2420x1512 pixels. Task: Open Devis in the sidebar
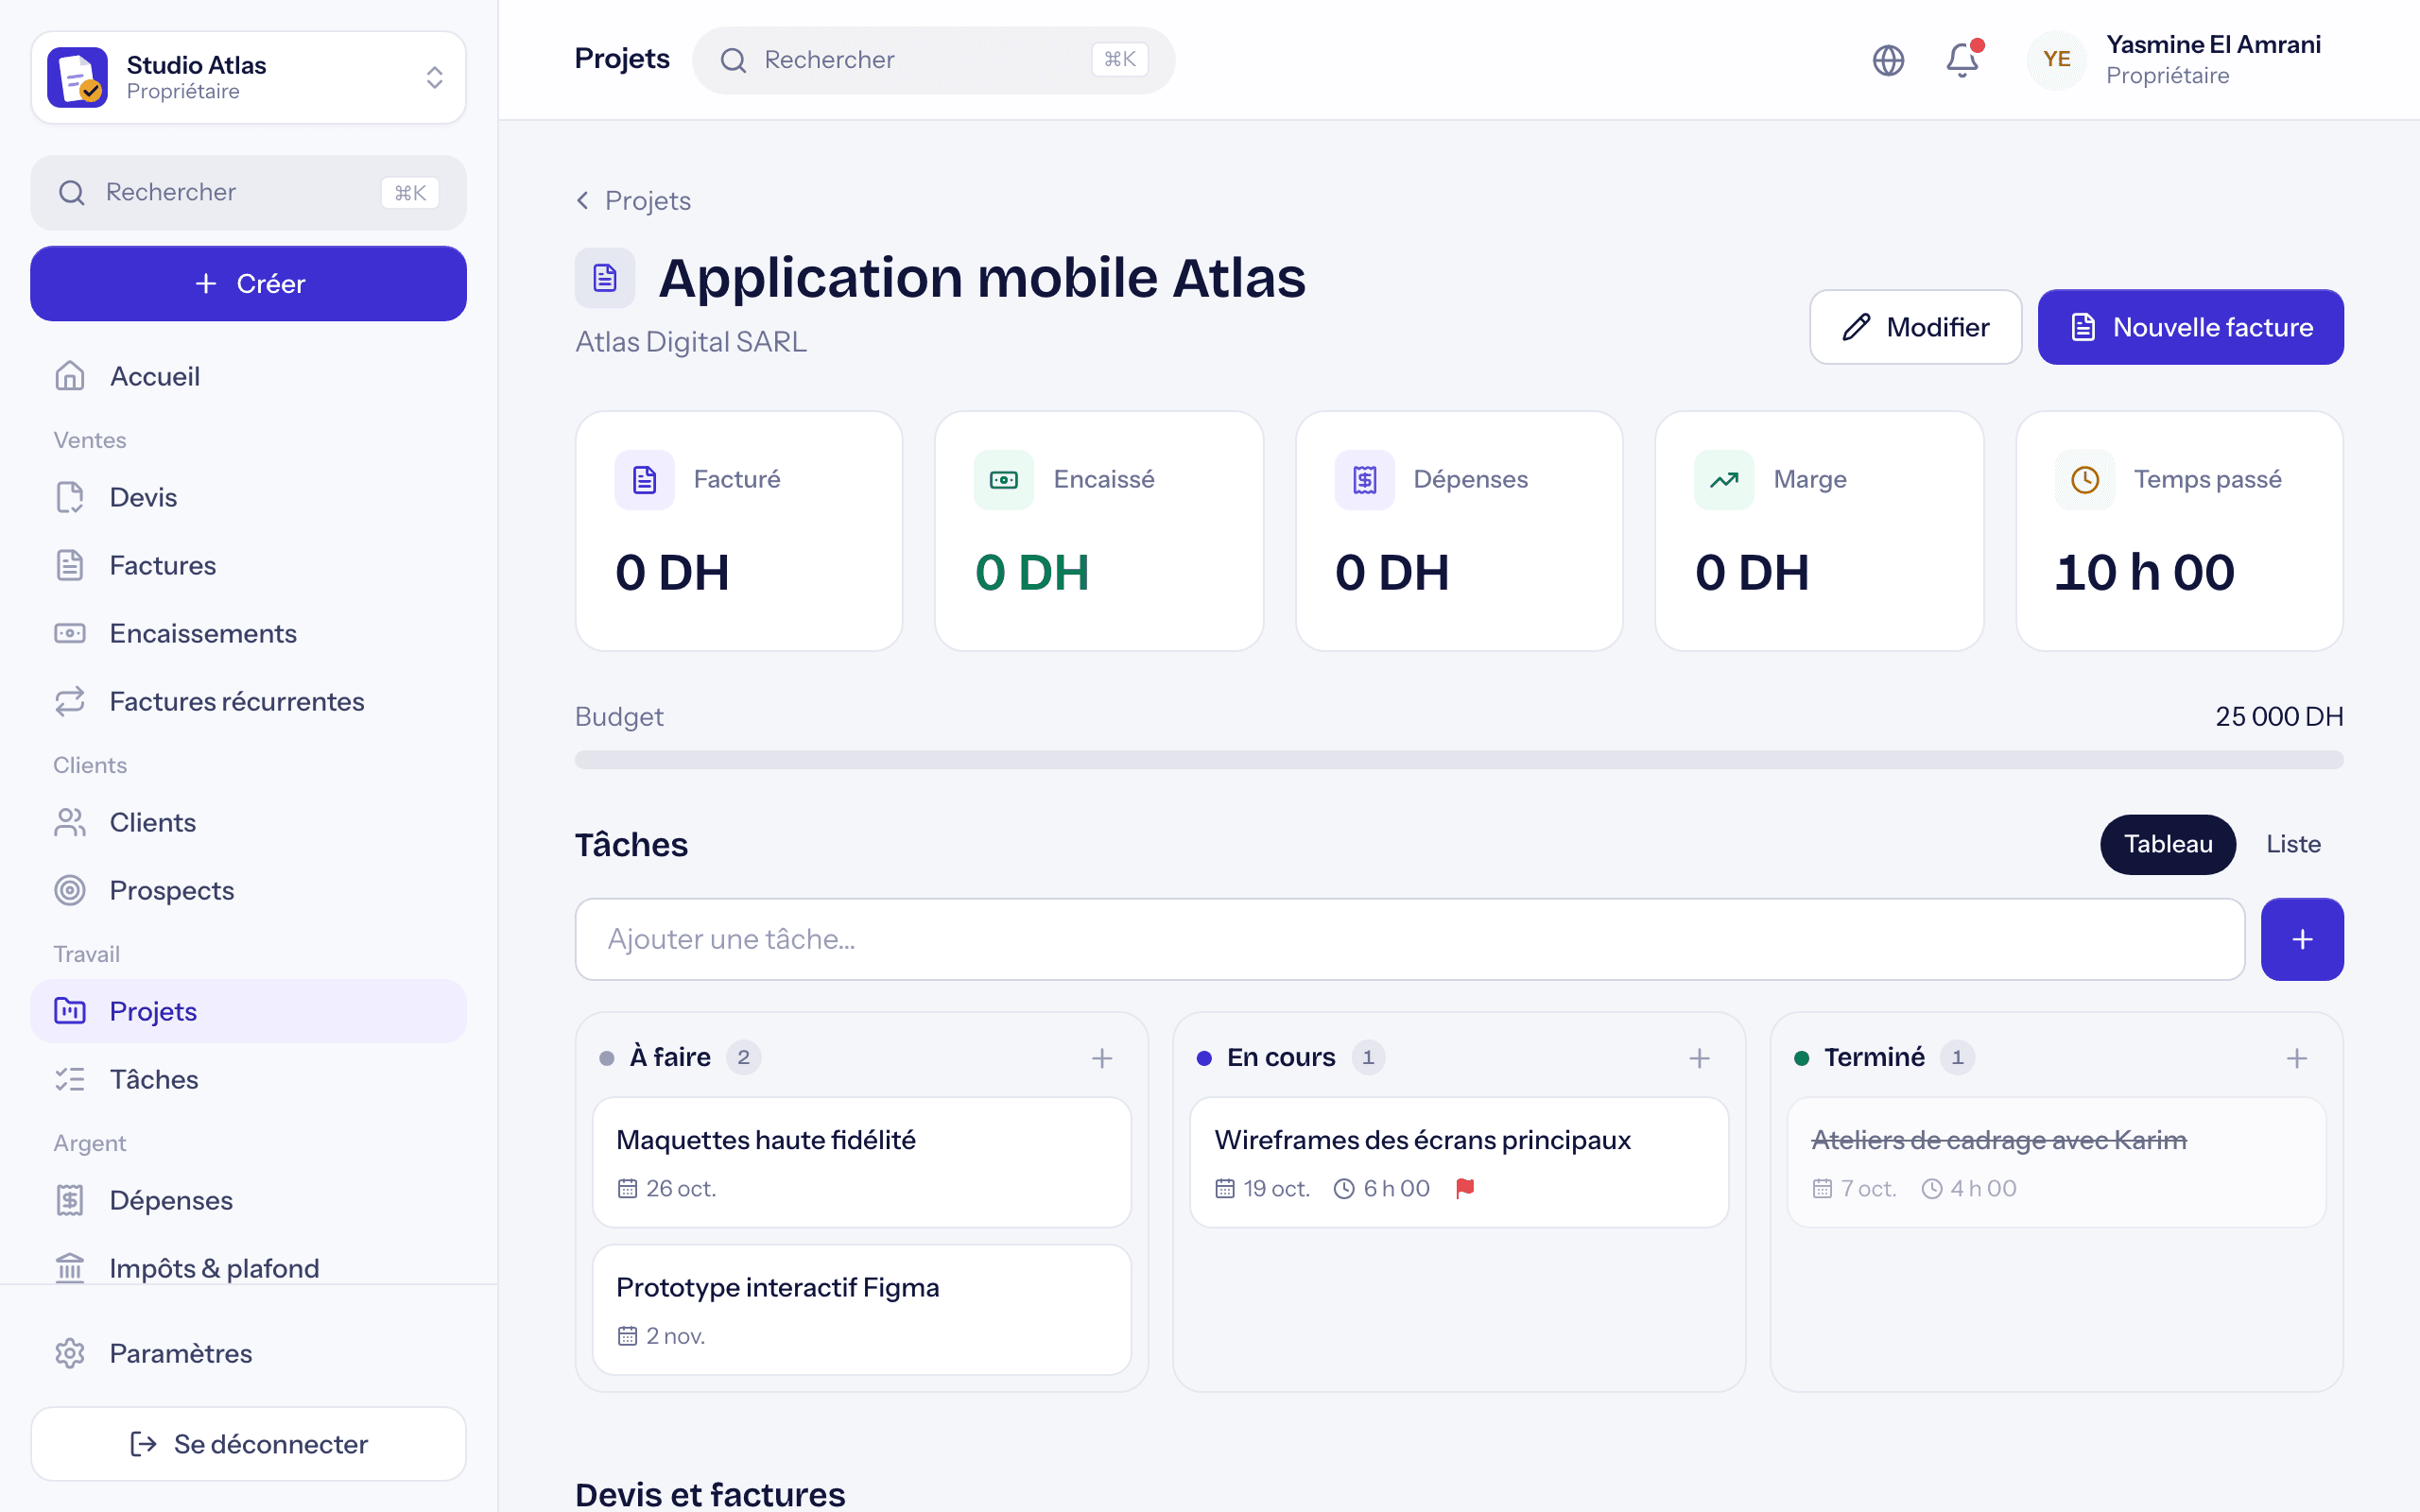pyautogui.click(x=248, y=497)
